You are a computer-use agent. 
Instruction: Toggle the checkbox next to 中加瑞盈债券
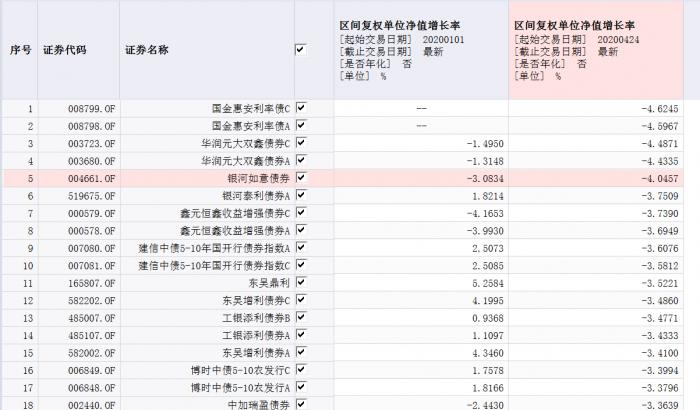pyautogui.click(x=300, y=405)
